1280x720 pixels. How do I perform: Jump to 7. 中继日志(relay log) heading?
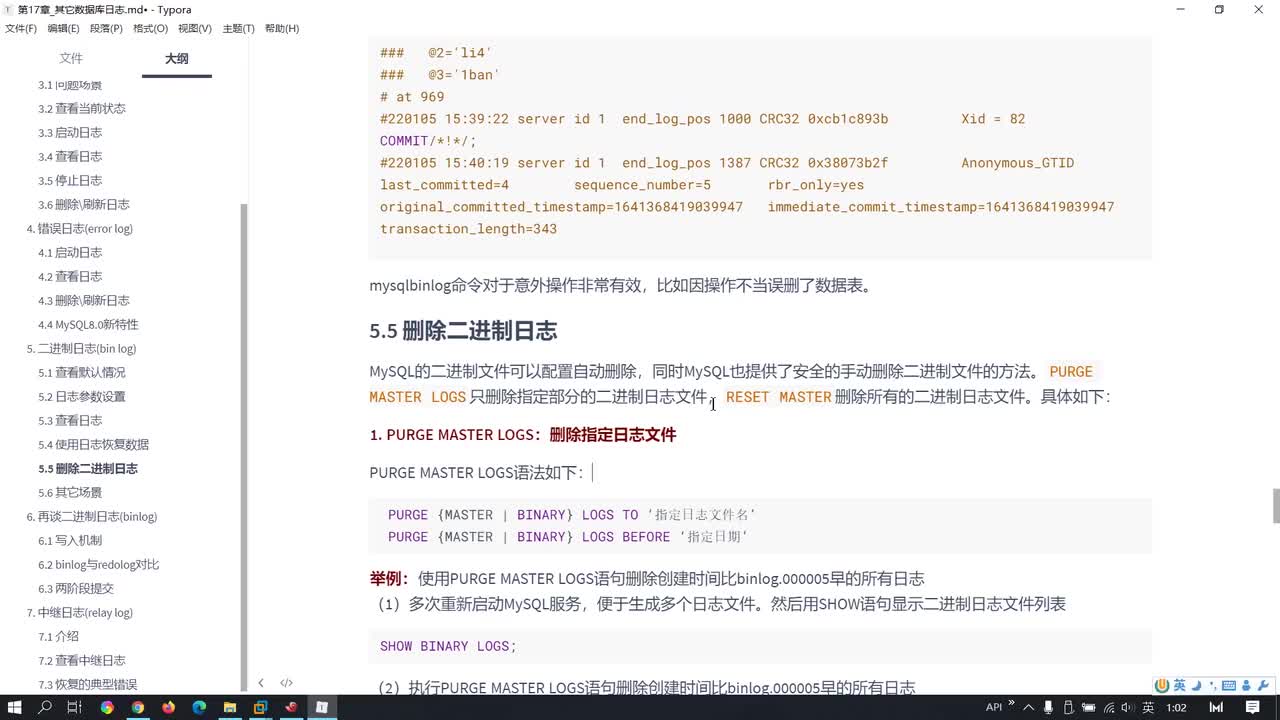click(79, 612)
